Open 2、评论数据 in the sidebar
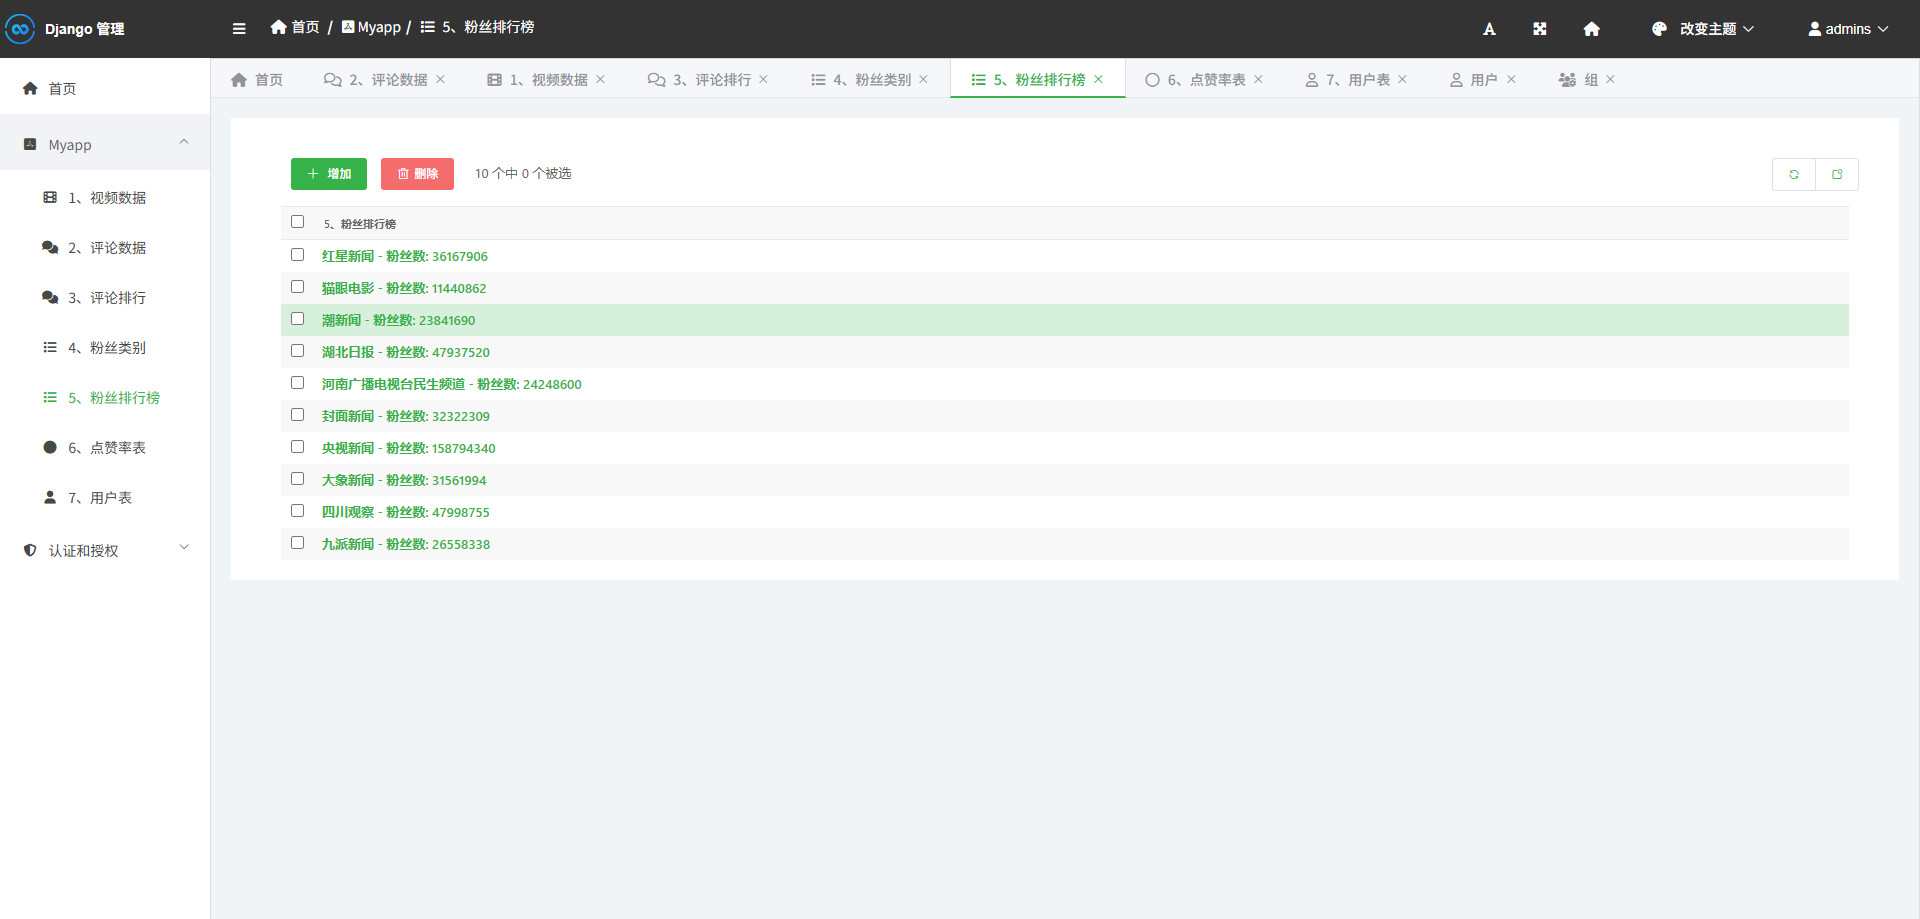This screenshot has height=919, width=1920. pyautogui.click(x=105, y=248)
